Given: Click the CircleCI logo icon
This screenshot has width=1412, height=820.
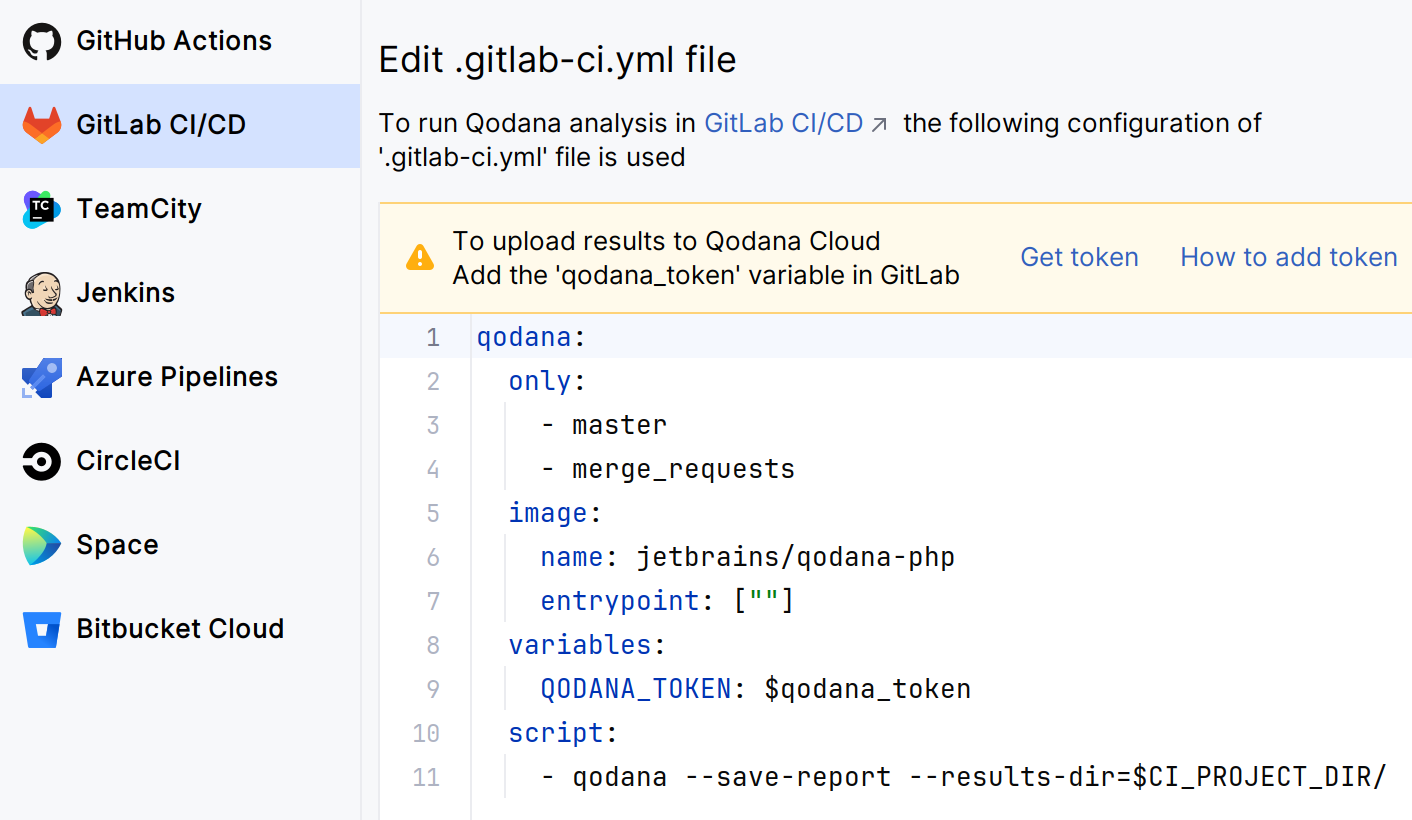Looking at the screenshot, I should pos(40,461).
